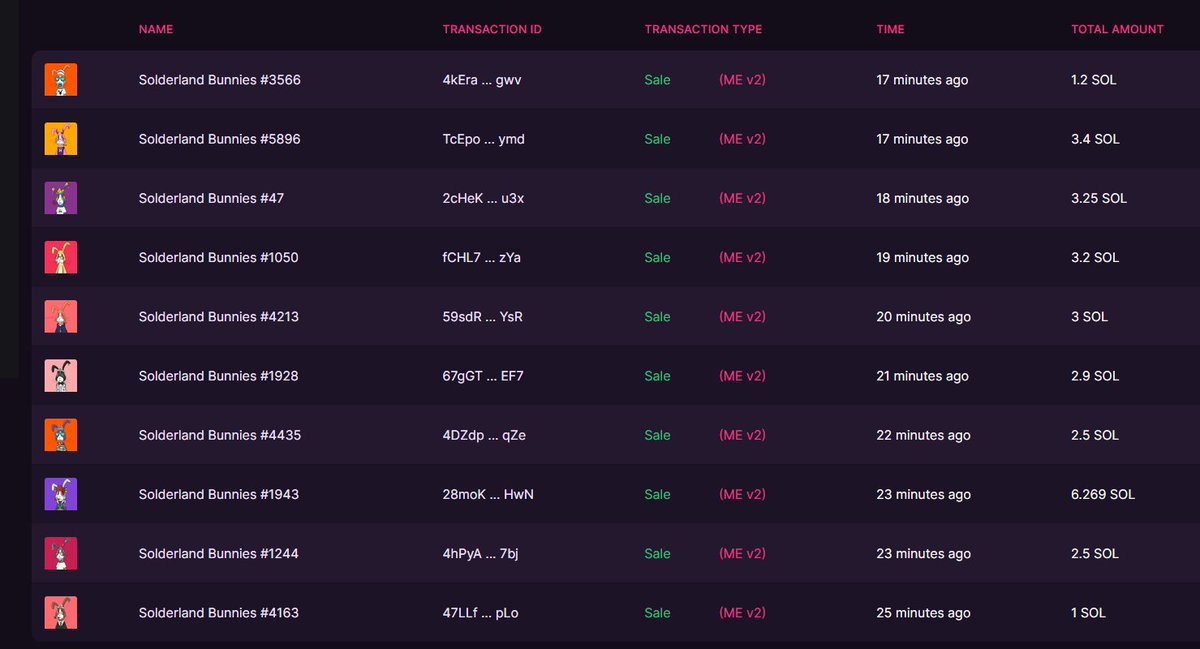
Task: Open transaction 28moK ... HwN
Action: (x=488, y=494)
